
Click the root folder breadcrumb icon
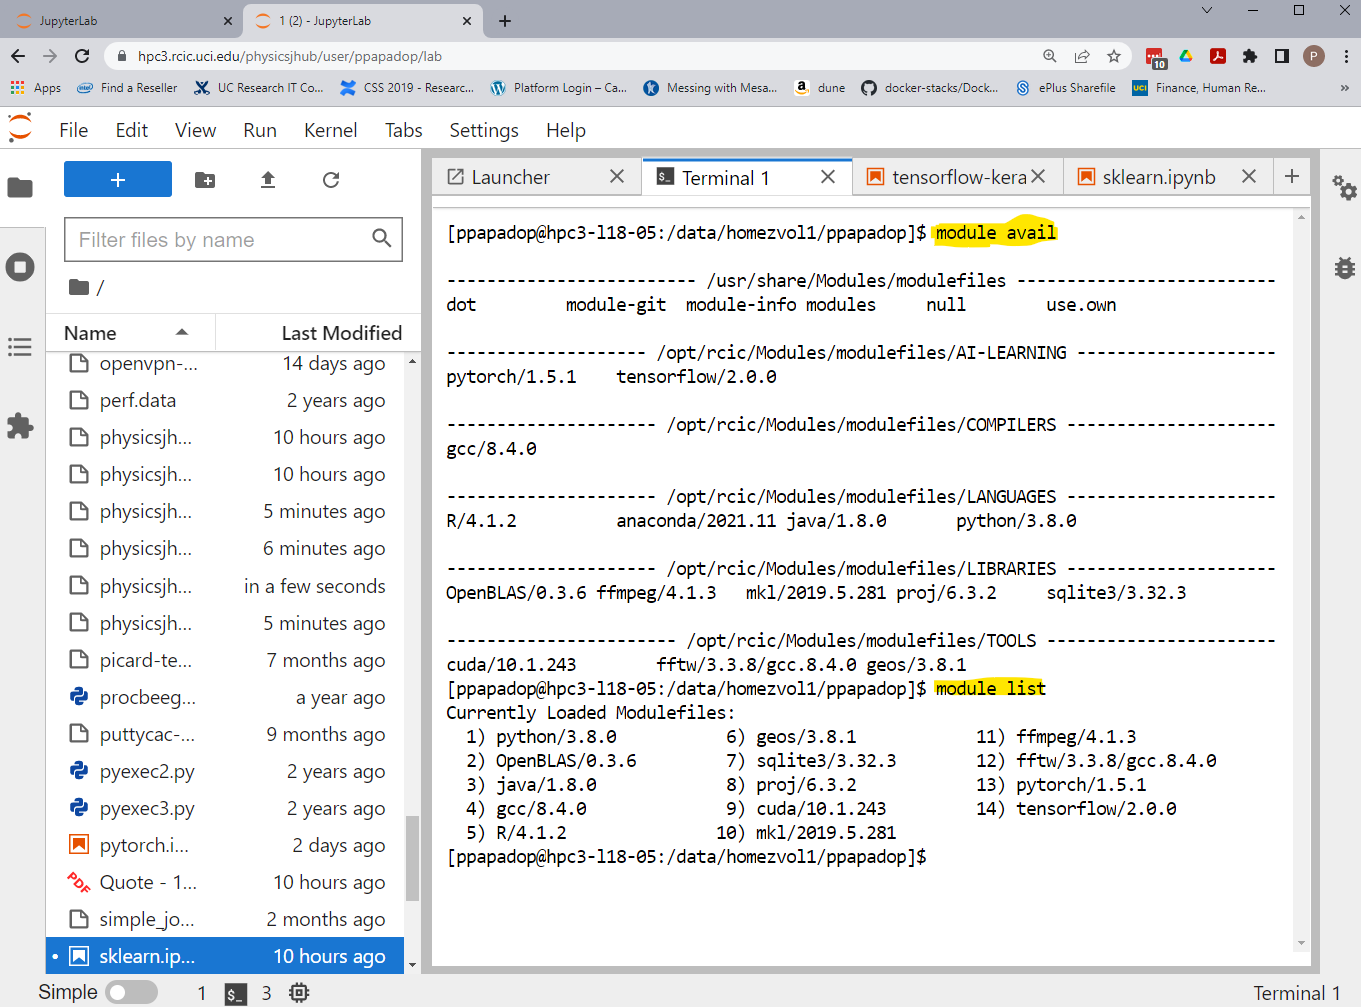[79, 287]
